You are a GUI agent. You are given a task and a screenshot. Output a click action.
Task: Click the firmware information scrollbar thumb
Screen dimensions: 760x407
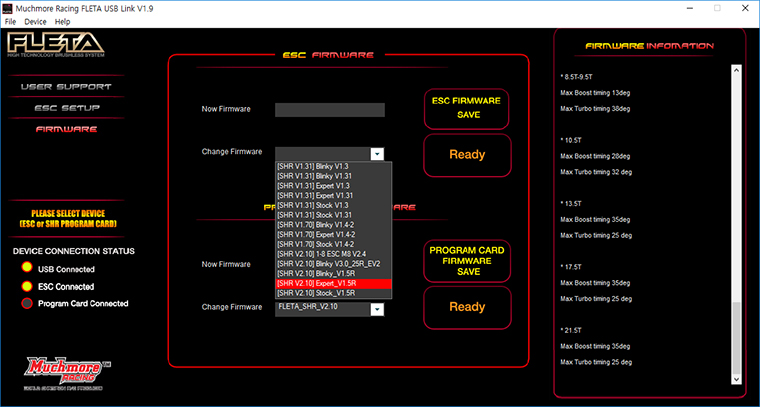tap(736, 337)
